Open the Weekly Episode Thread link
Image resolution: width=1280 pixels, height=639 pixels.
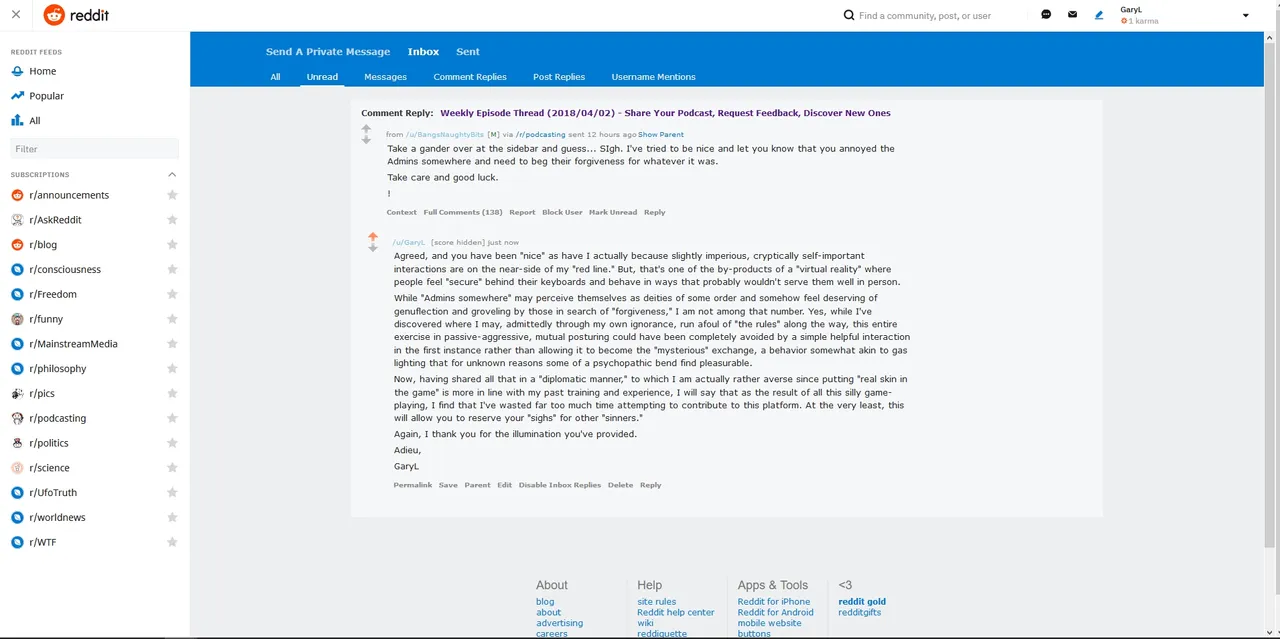pyautogui.click(x=665, y=113)
